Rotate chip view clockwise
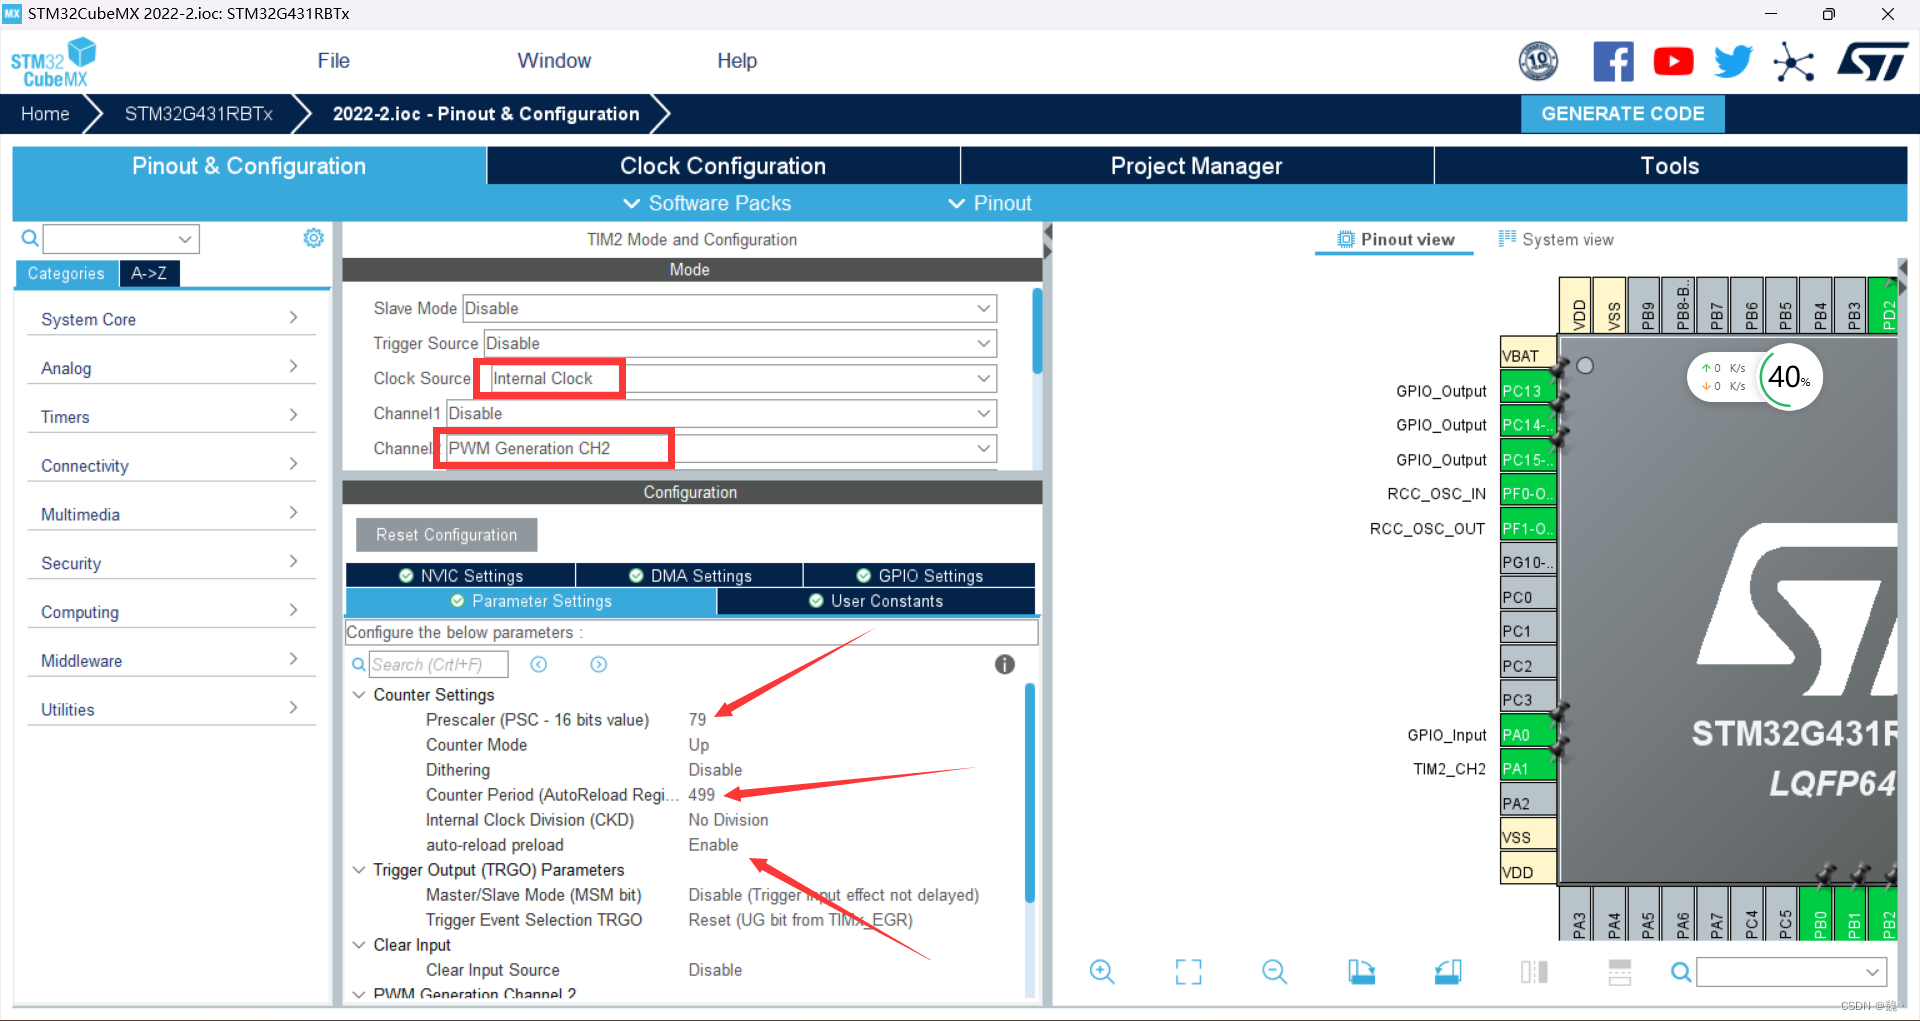1920x1021 pixels. click(1361, 971)
